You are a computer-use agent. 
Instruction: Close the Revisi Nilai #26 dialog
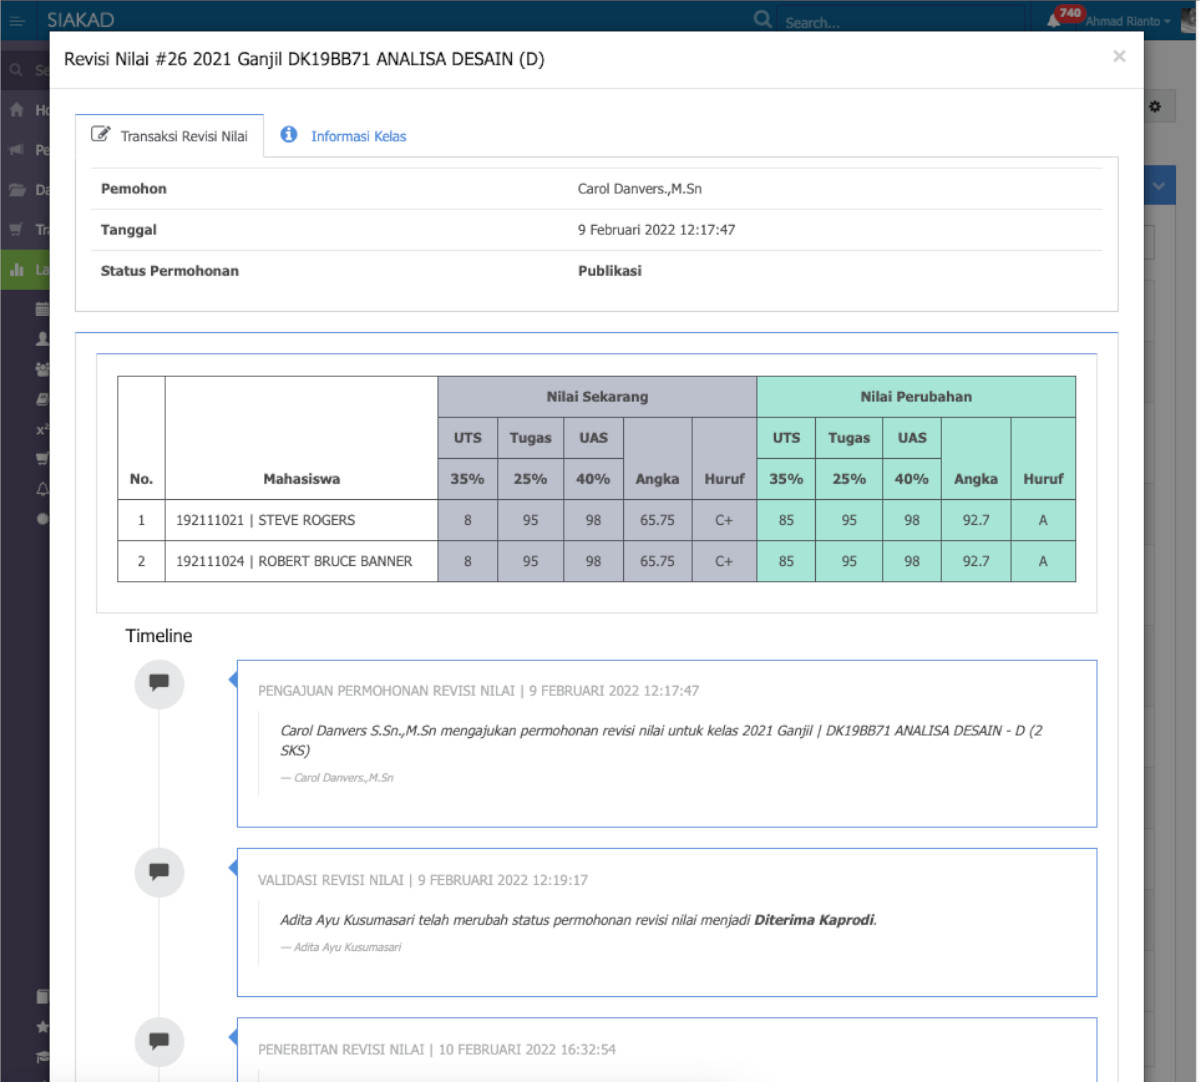tap(1119, 57)
